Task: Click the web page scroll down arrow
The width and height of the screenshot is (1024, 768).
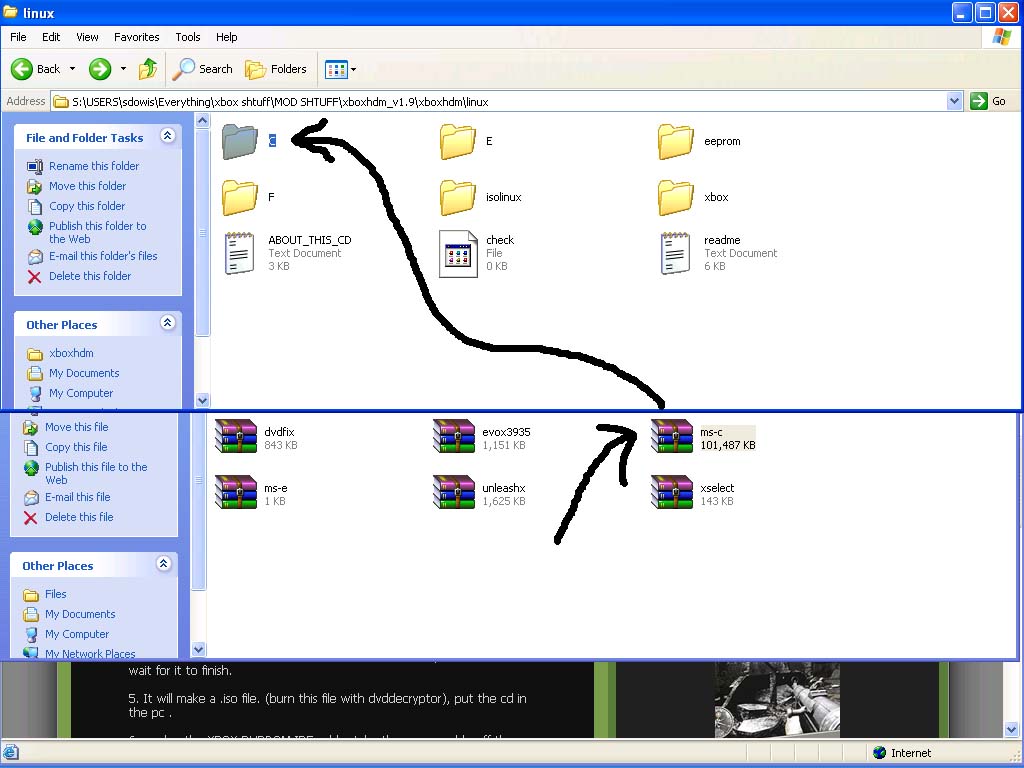Action: (1012, 729)
